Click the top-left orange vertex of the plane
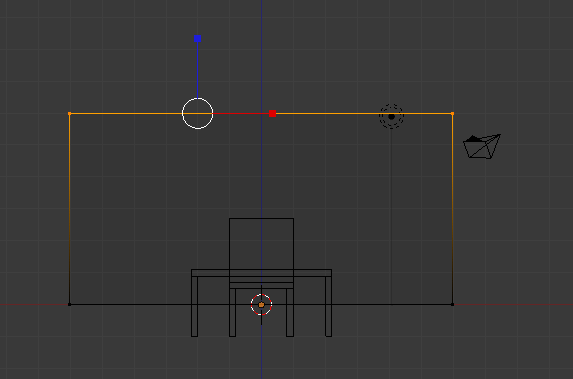Screen dimensions: 573x379 pos(69,114)
